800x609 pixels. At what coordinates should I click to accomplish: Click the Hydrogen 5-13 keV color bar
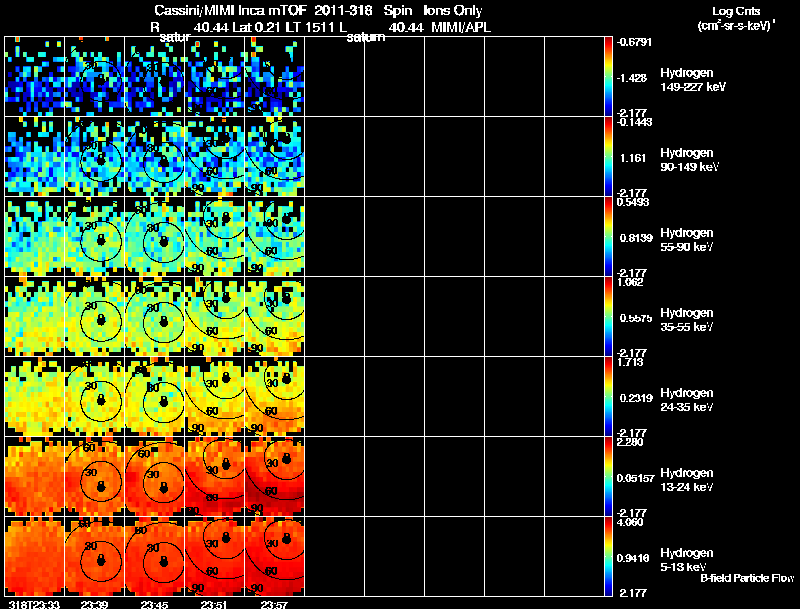(x=609, y=556)
